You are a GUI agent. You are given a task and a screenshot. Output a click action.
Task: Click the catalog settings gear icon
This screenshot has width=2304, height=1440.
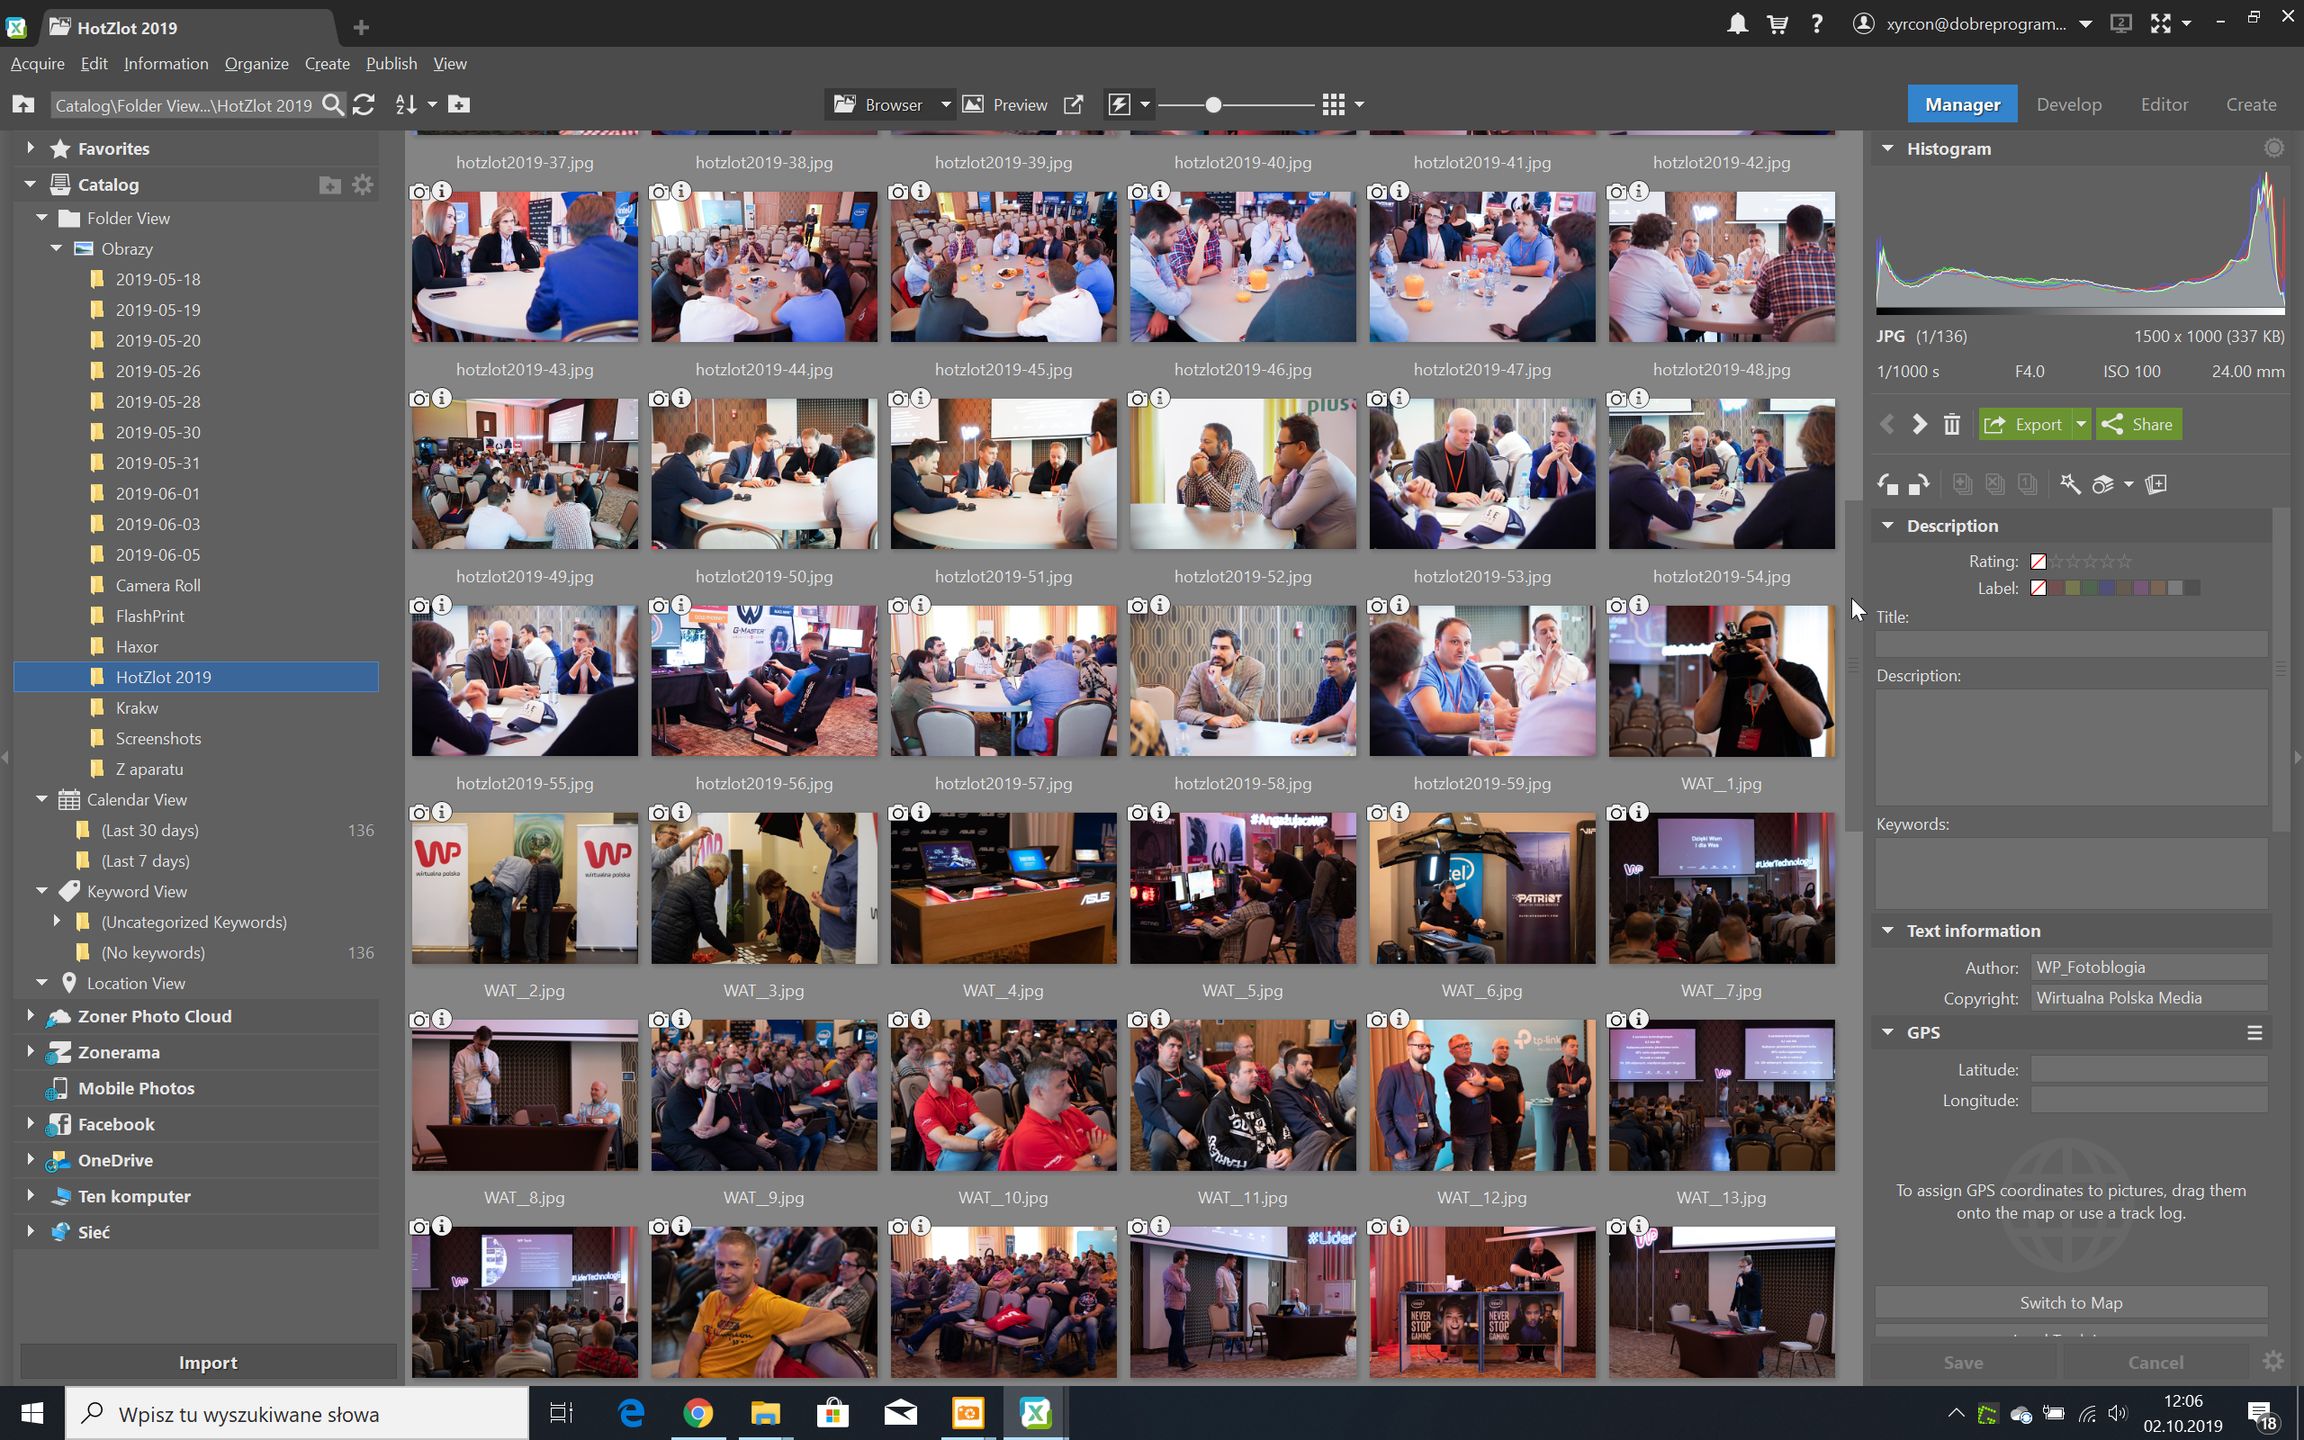tap(363, 185)
